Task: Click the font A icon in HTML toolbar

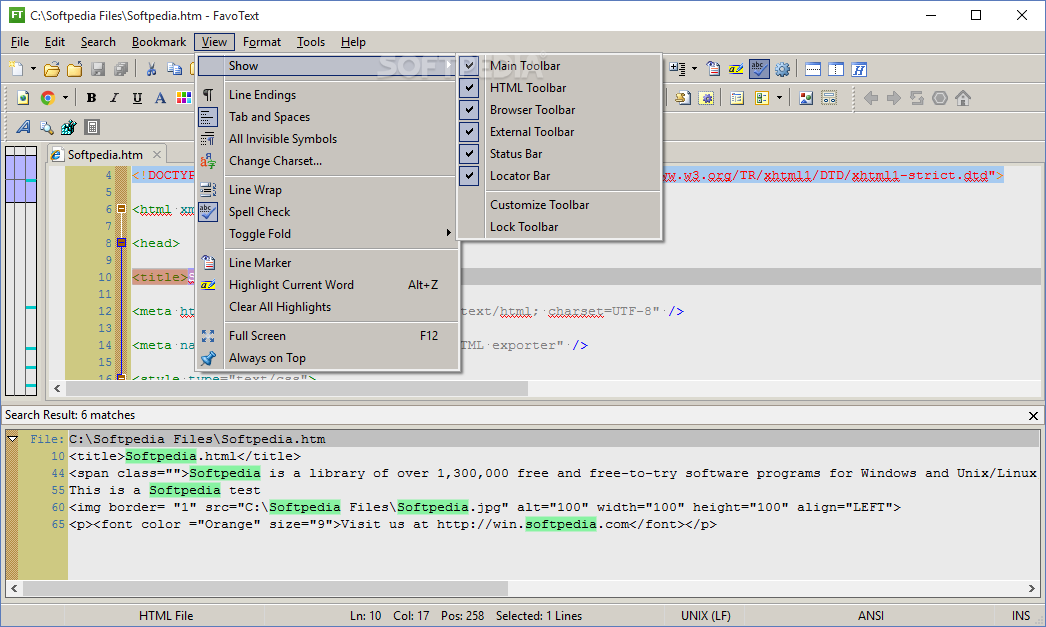Action: [x=160, y=98]
